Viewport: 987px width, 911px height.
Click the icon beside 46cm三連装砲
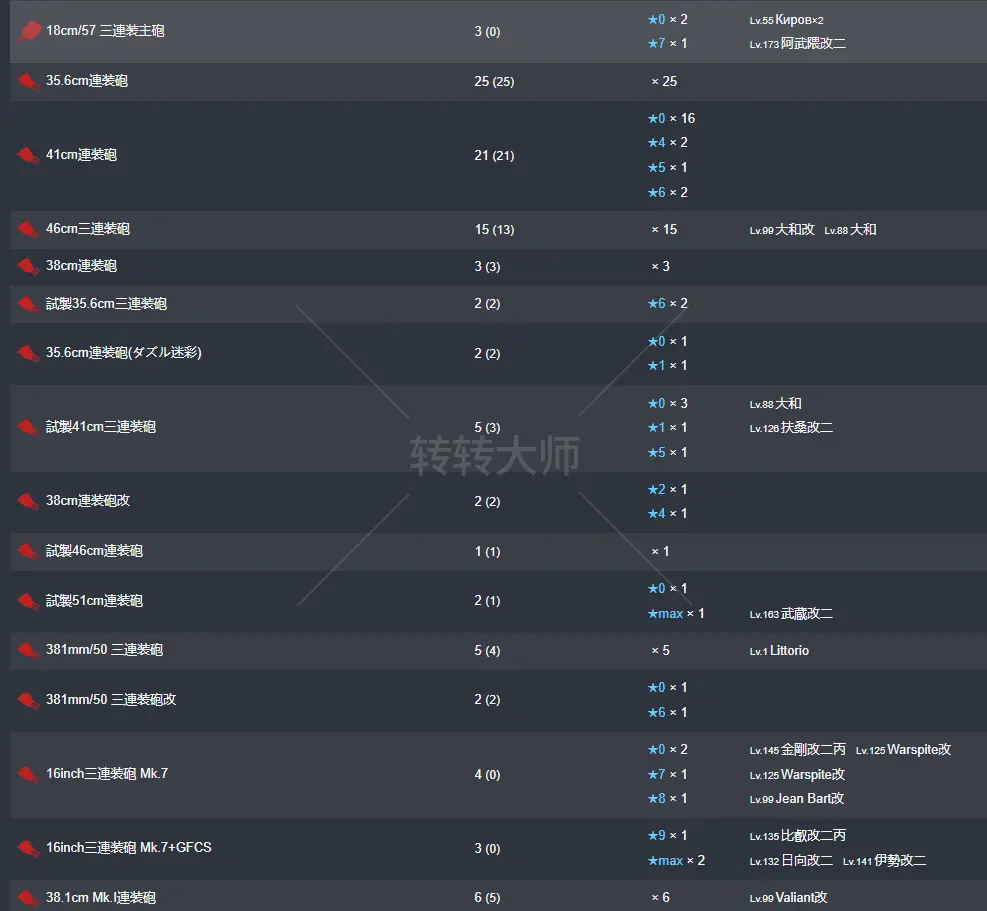point(27,230)
